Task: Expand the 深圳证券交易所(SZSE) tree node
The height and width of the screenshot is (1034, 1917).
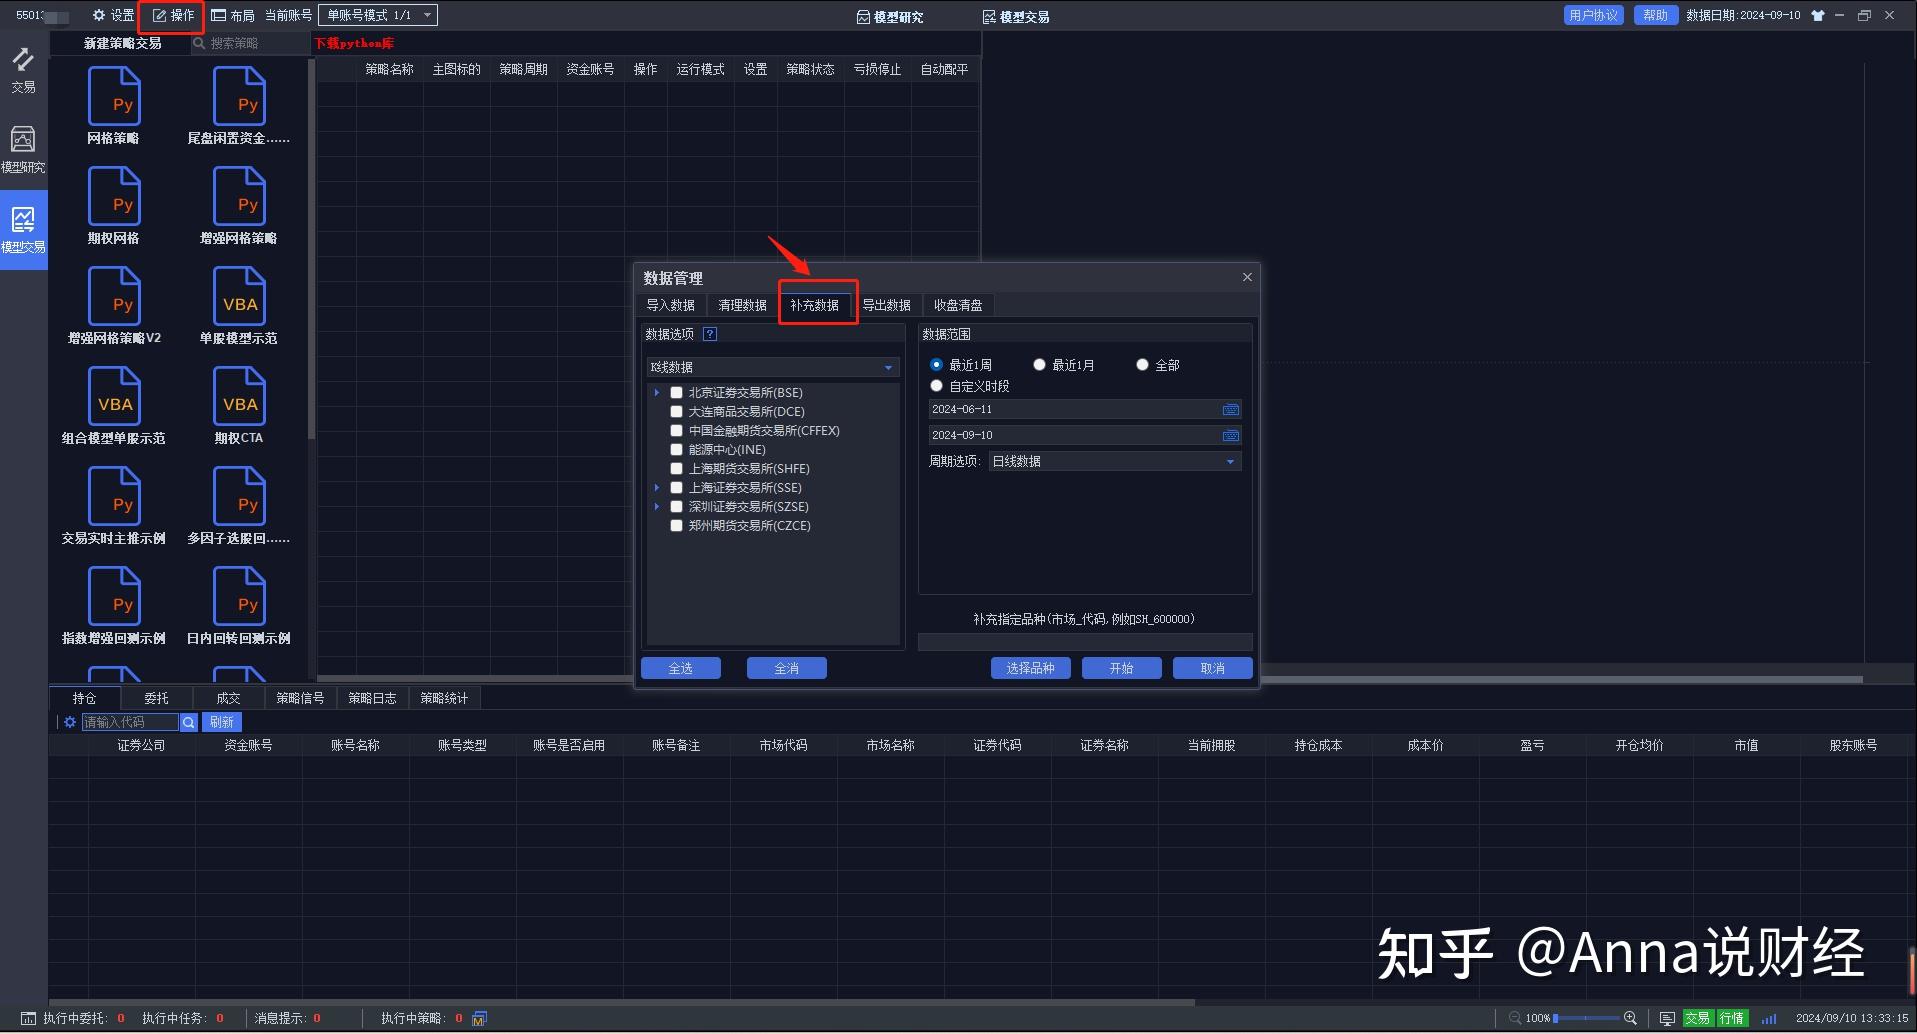Action: pyautogui.click(x=658, y=506)
